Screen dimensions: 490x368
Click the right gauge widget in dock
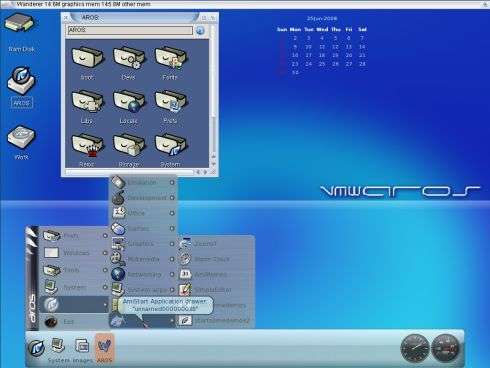click(x=445, y=348)
